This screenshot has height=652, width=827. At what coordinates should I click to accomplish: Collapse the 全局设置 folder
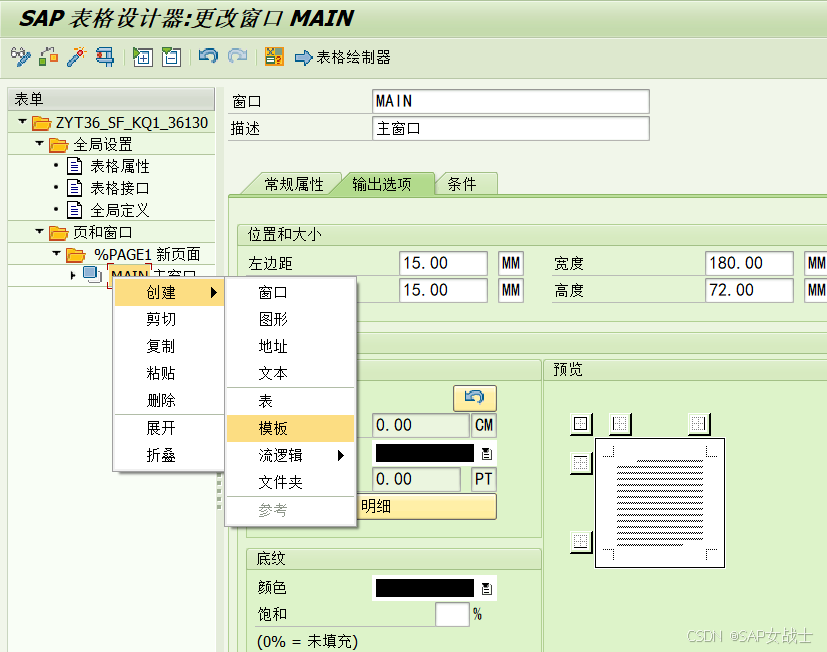tap(39, 143)
